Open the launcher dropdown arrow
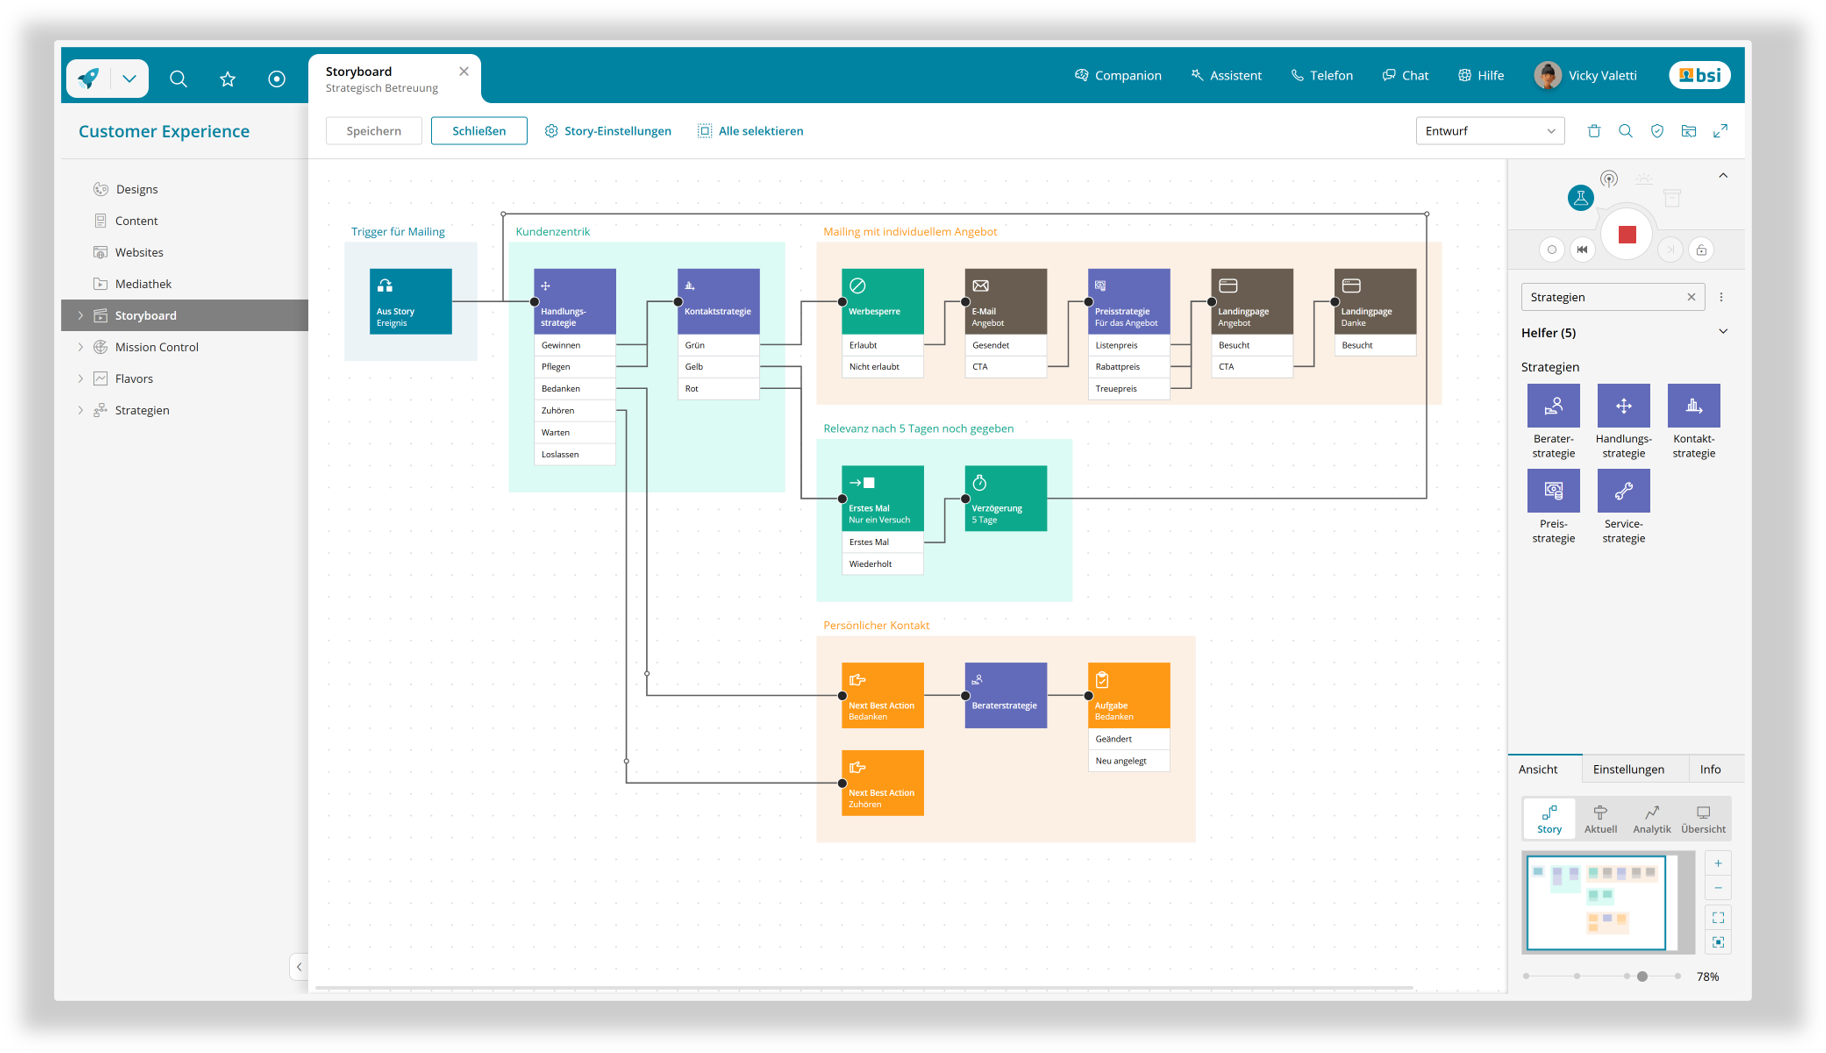Viewport: 1826px width, 1053px height. click(129, 78)
